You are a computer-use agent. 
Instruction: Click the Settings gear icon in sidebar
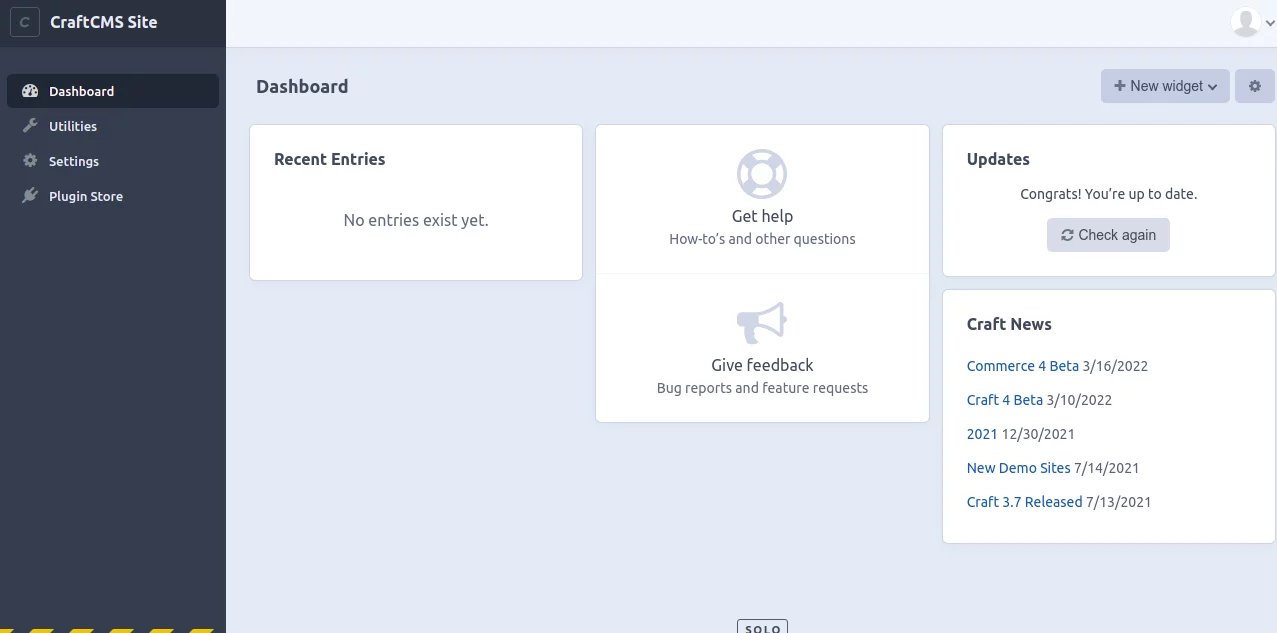30,161
